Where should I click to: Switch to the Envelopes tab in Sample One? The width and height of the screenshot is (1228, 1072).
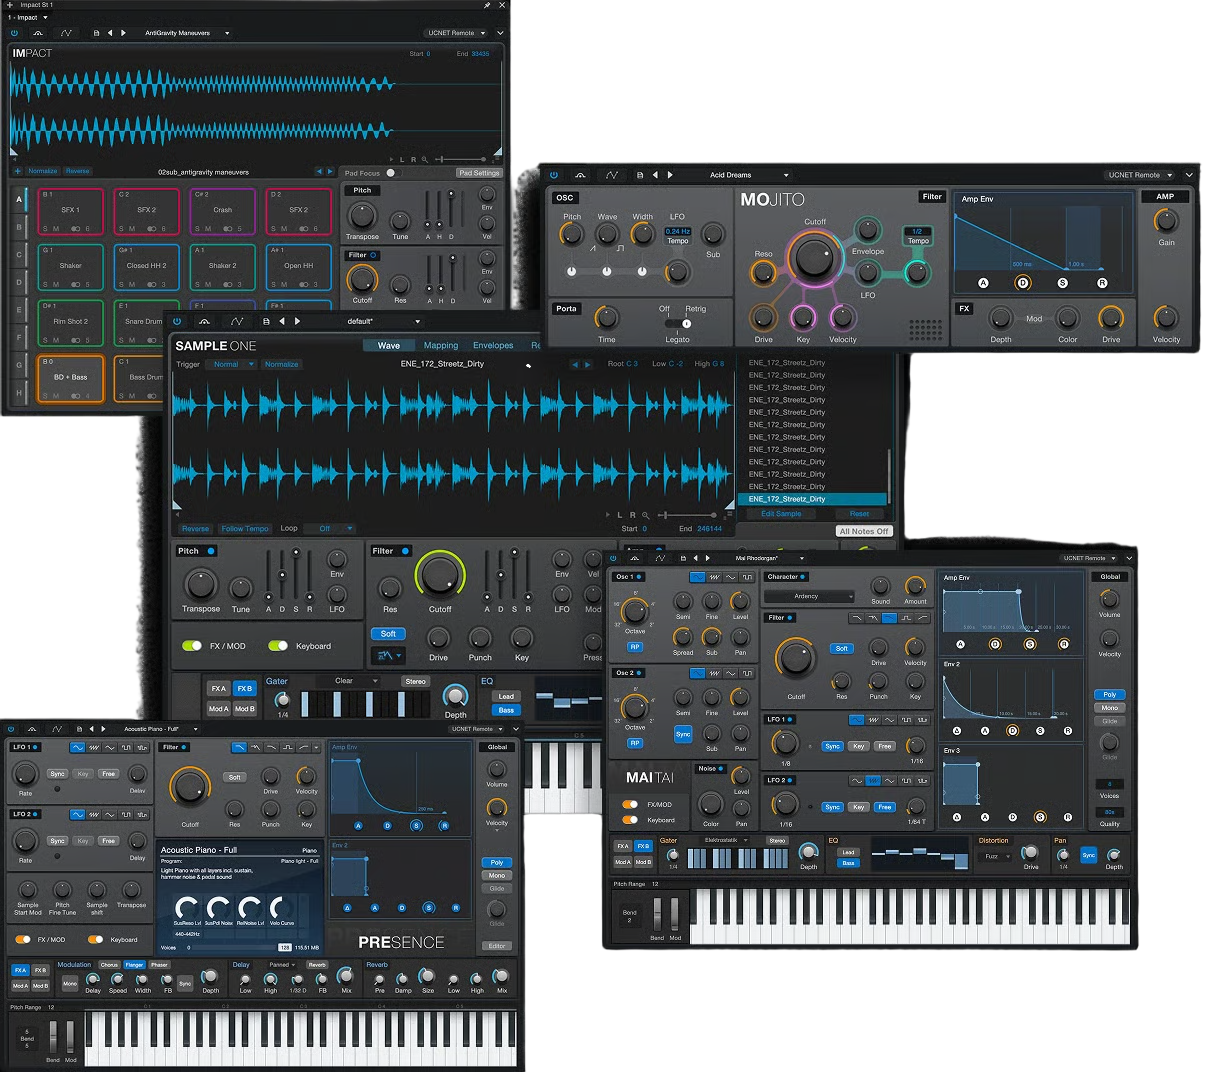(x=493, y=345)
